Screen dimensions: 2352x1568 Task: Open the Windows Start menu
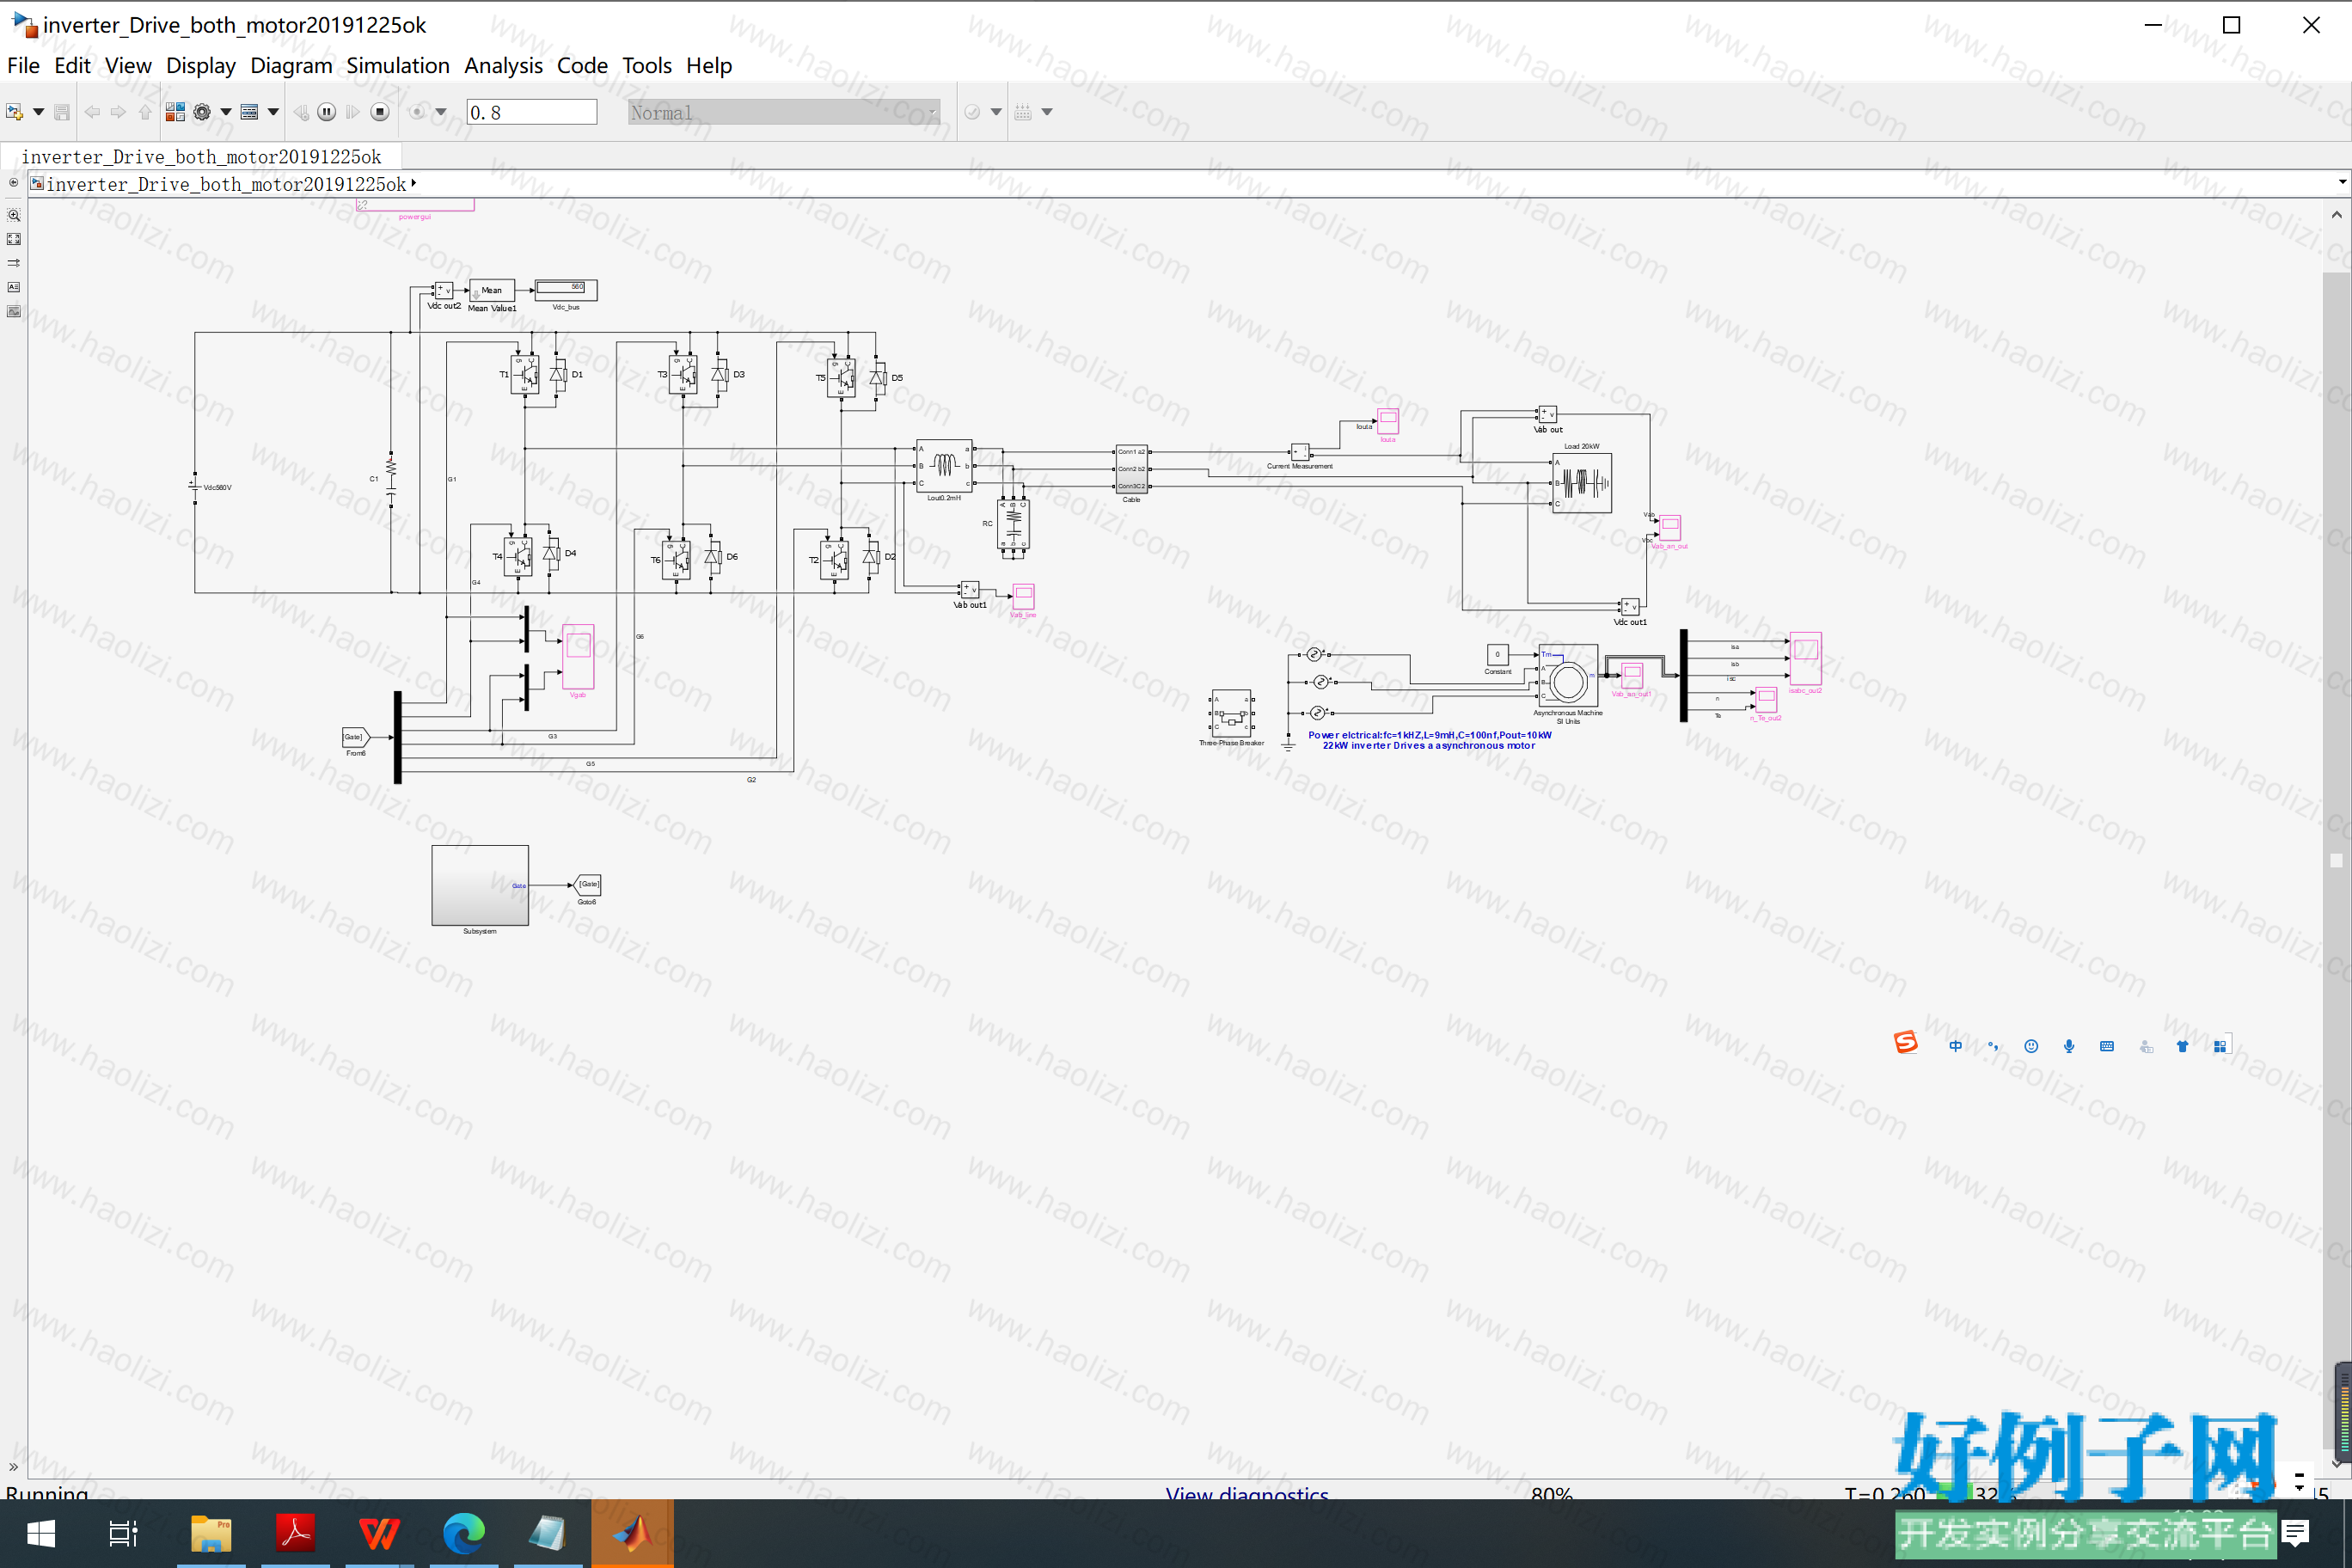pos(41,1533)
